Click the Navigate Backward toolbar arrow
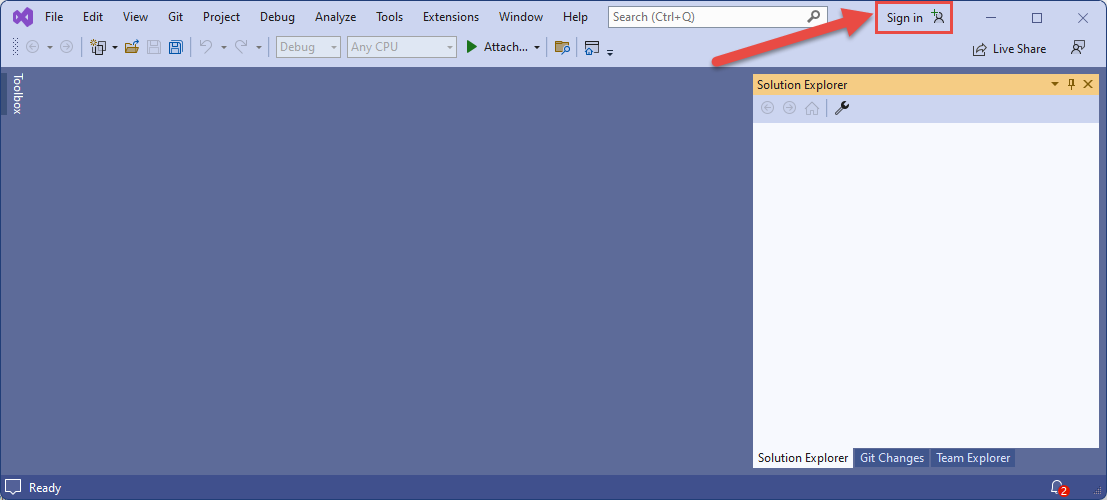The image size is (1107, 500). click(32, 47)
